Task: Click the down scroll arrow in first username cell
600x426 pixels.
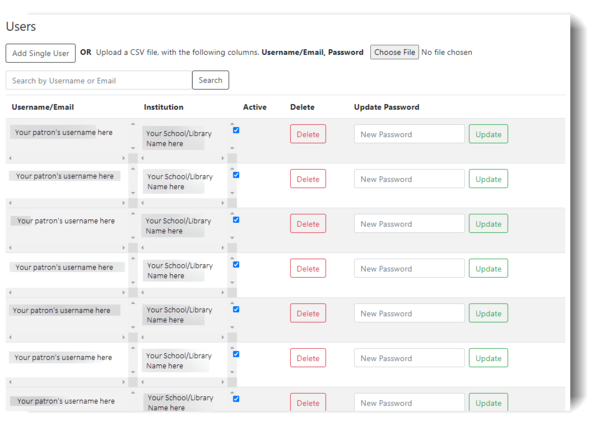Action: (133, 148)
